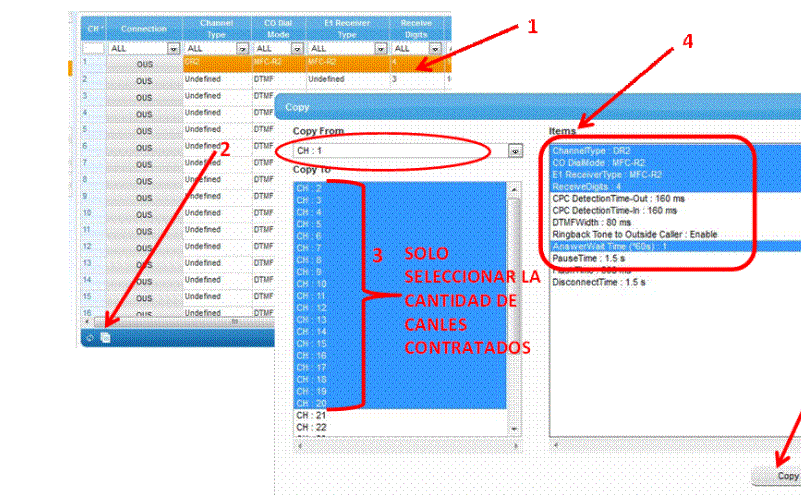
Task: Click the OUS button for channel 2
Action: (x=144, y=79)
